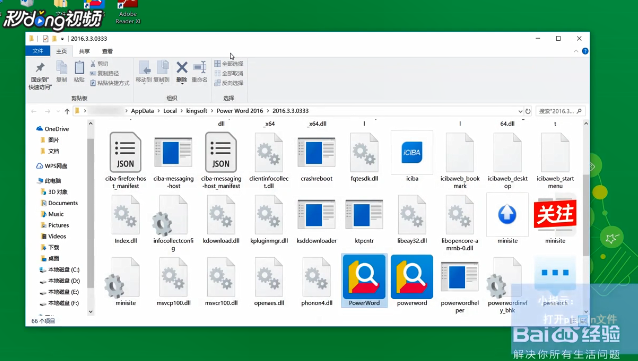Select the highlighted PowerWord application

click(x=364, y=280)
